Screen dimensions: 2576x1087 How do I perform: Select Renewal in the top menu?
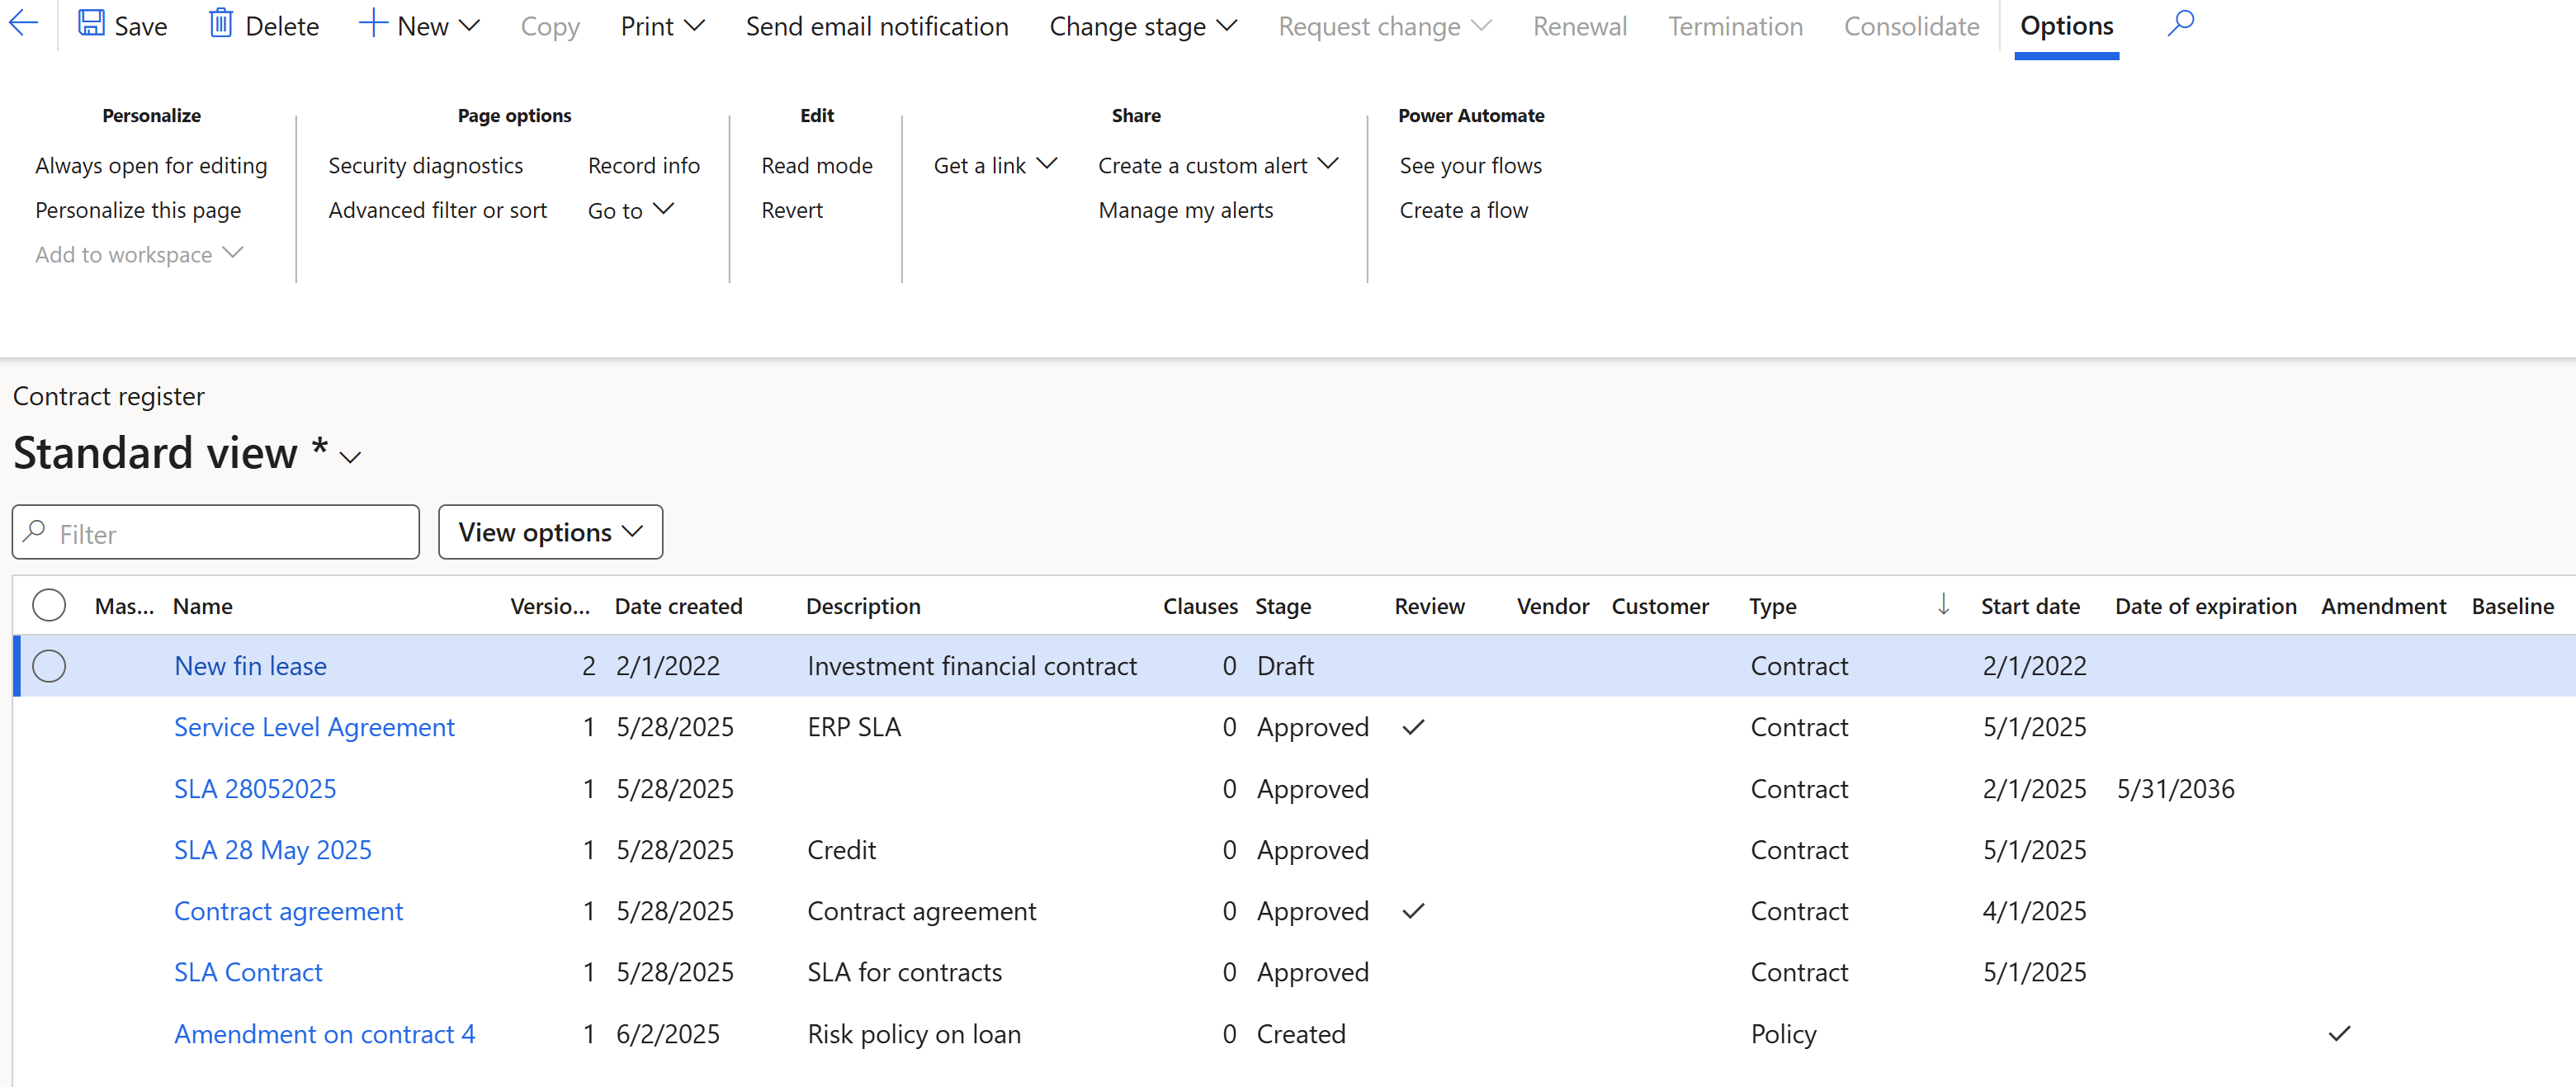click(x=1579, y=26)
